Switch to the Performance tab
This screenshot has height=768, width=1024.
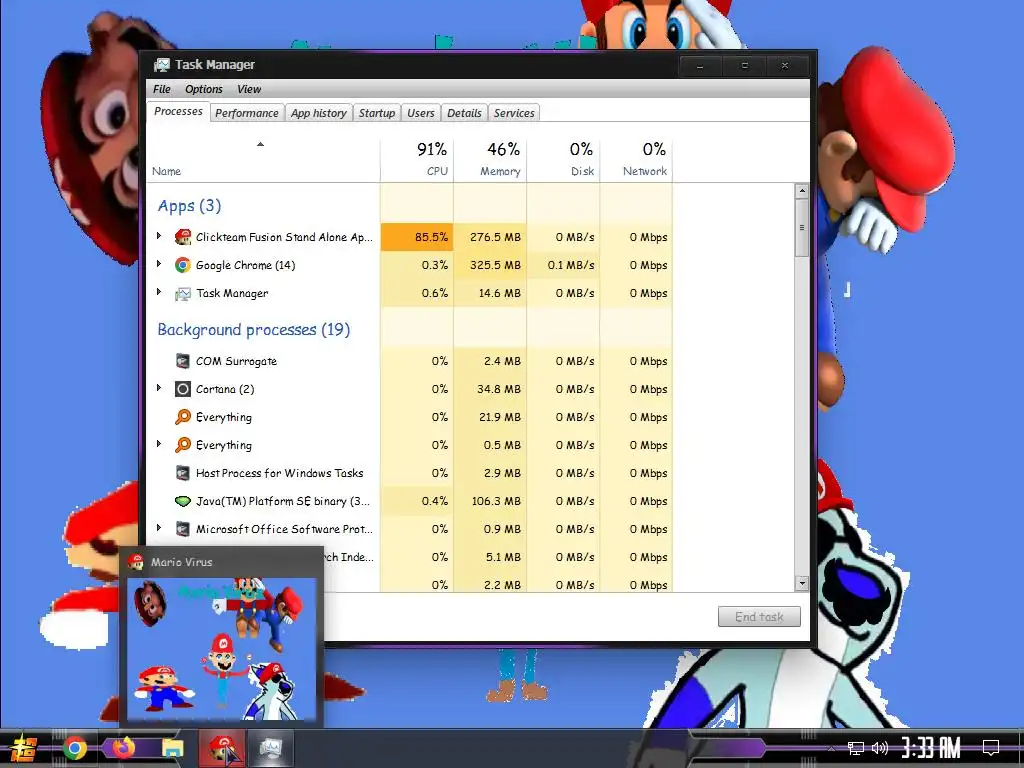pos(247,113)
